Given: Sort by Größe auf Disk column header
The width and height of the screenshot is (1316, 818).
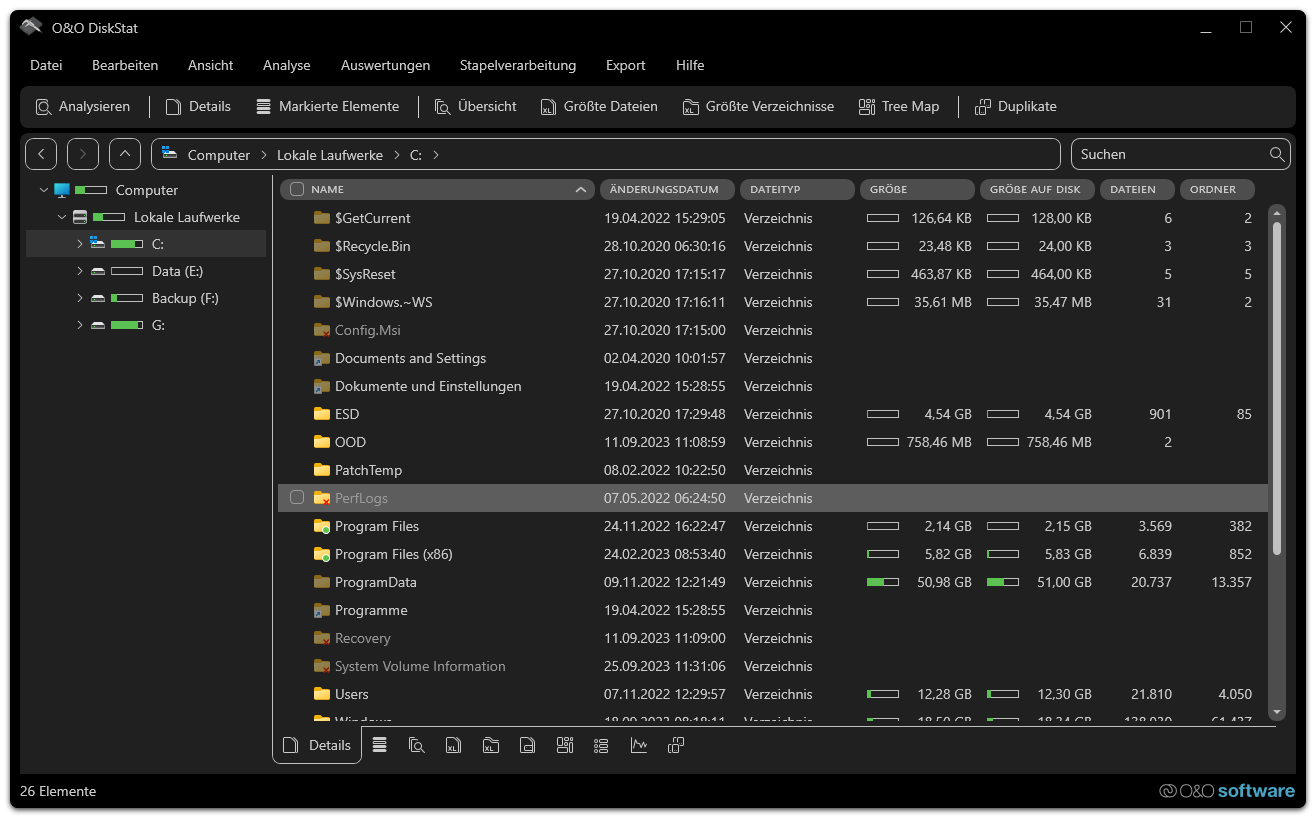Looking at the screenshot, I should tap(1037, 189).
